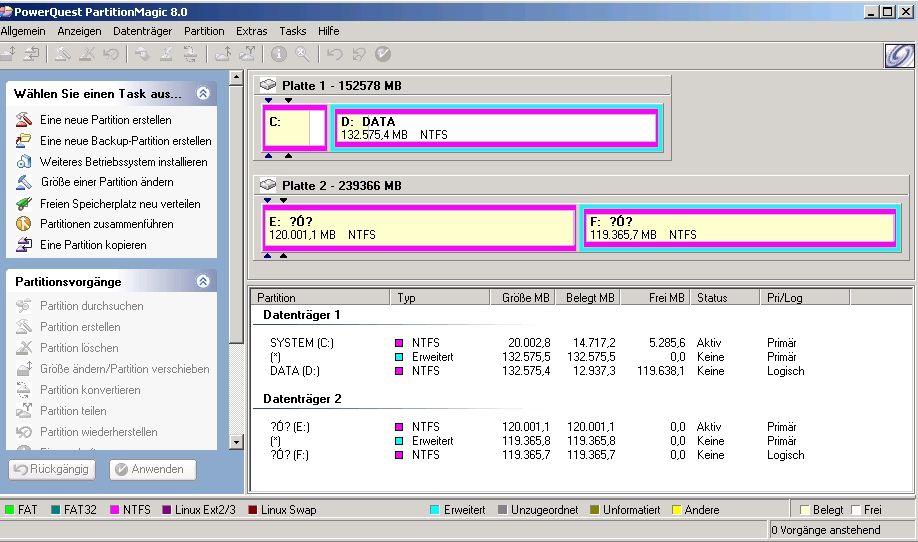Collapse the Partitionsvorgänge panel

(x=203, y=281)
